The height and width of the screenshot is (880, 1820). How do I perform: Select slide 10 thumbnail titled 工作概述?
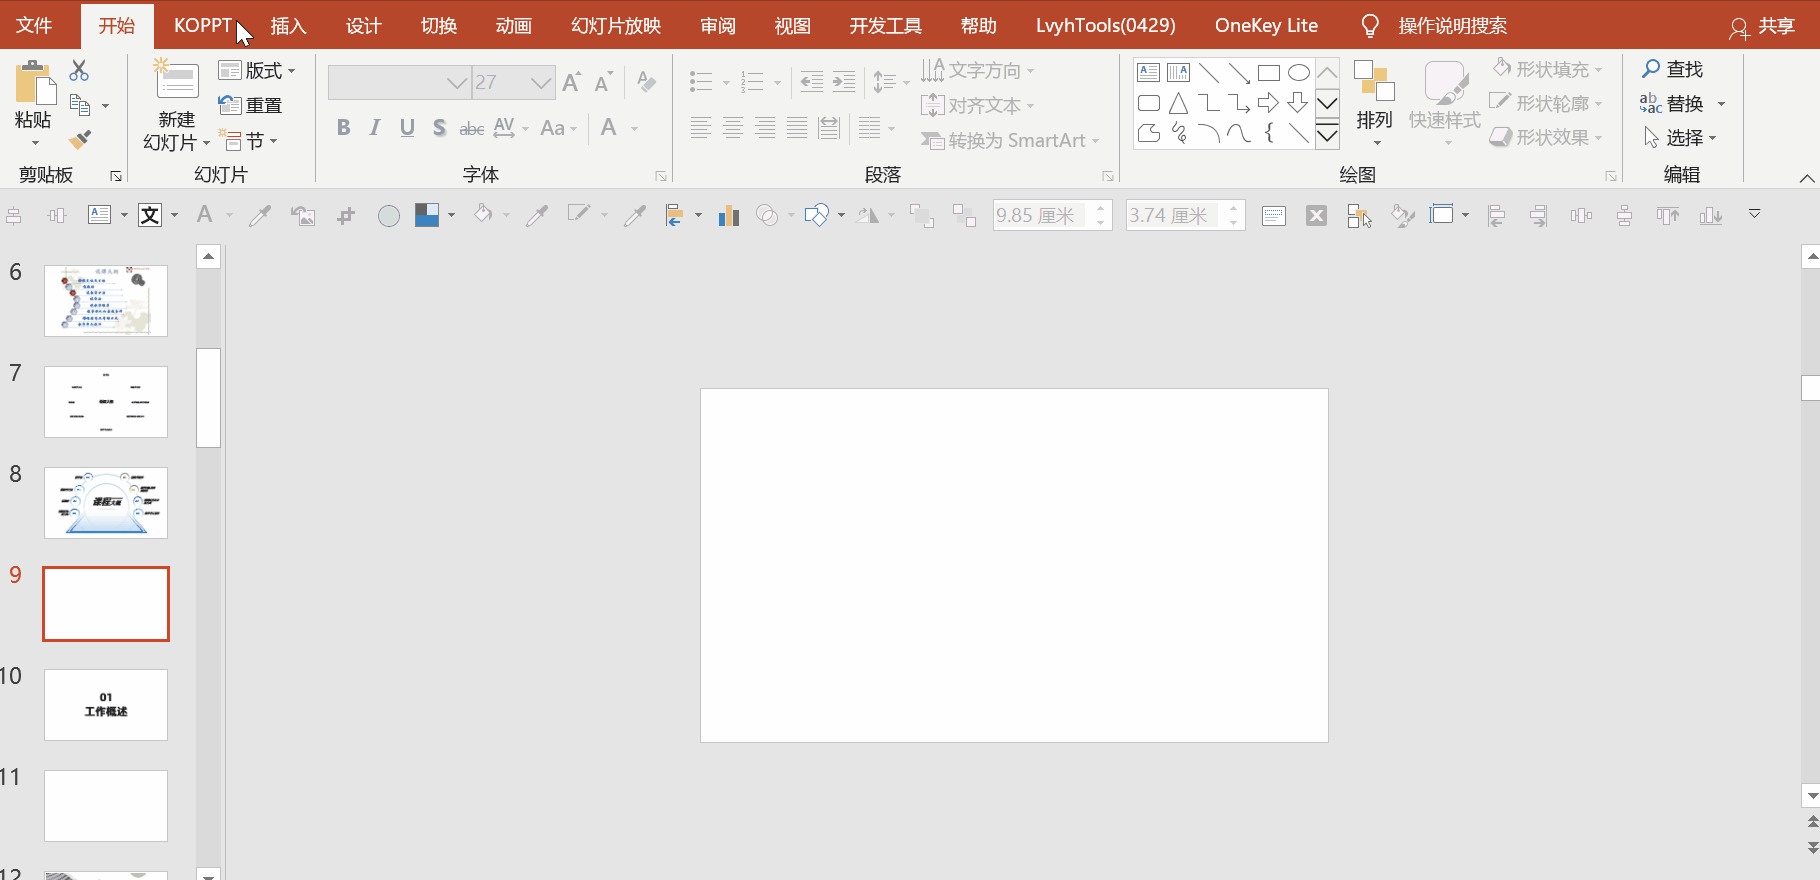pos(106,705)
